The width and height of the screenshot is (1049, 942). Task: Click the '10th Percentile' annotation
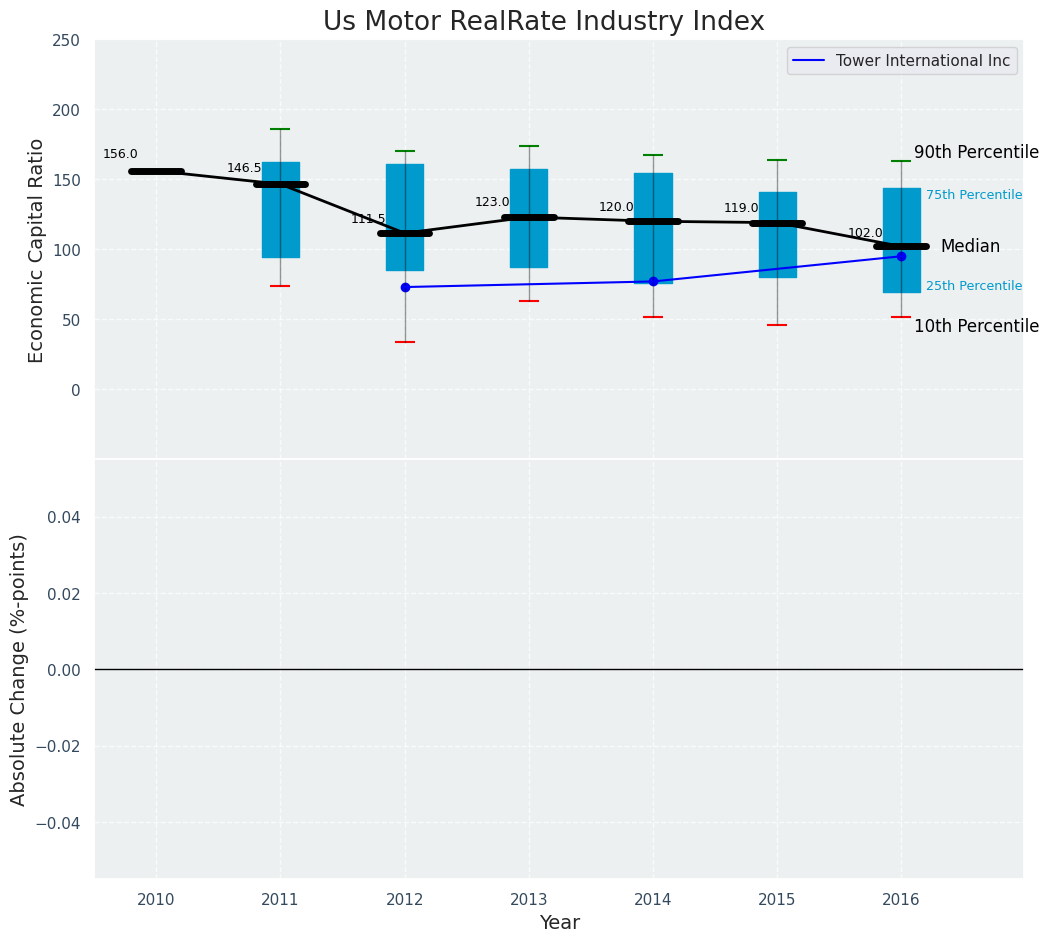pos(976,326)
